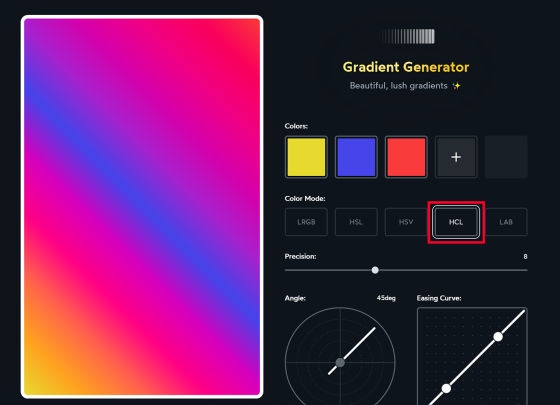Click the Precision slider track near its right end
The width and height of the screenshot is (560, 405).
coord(518,270)
